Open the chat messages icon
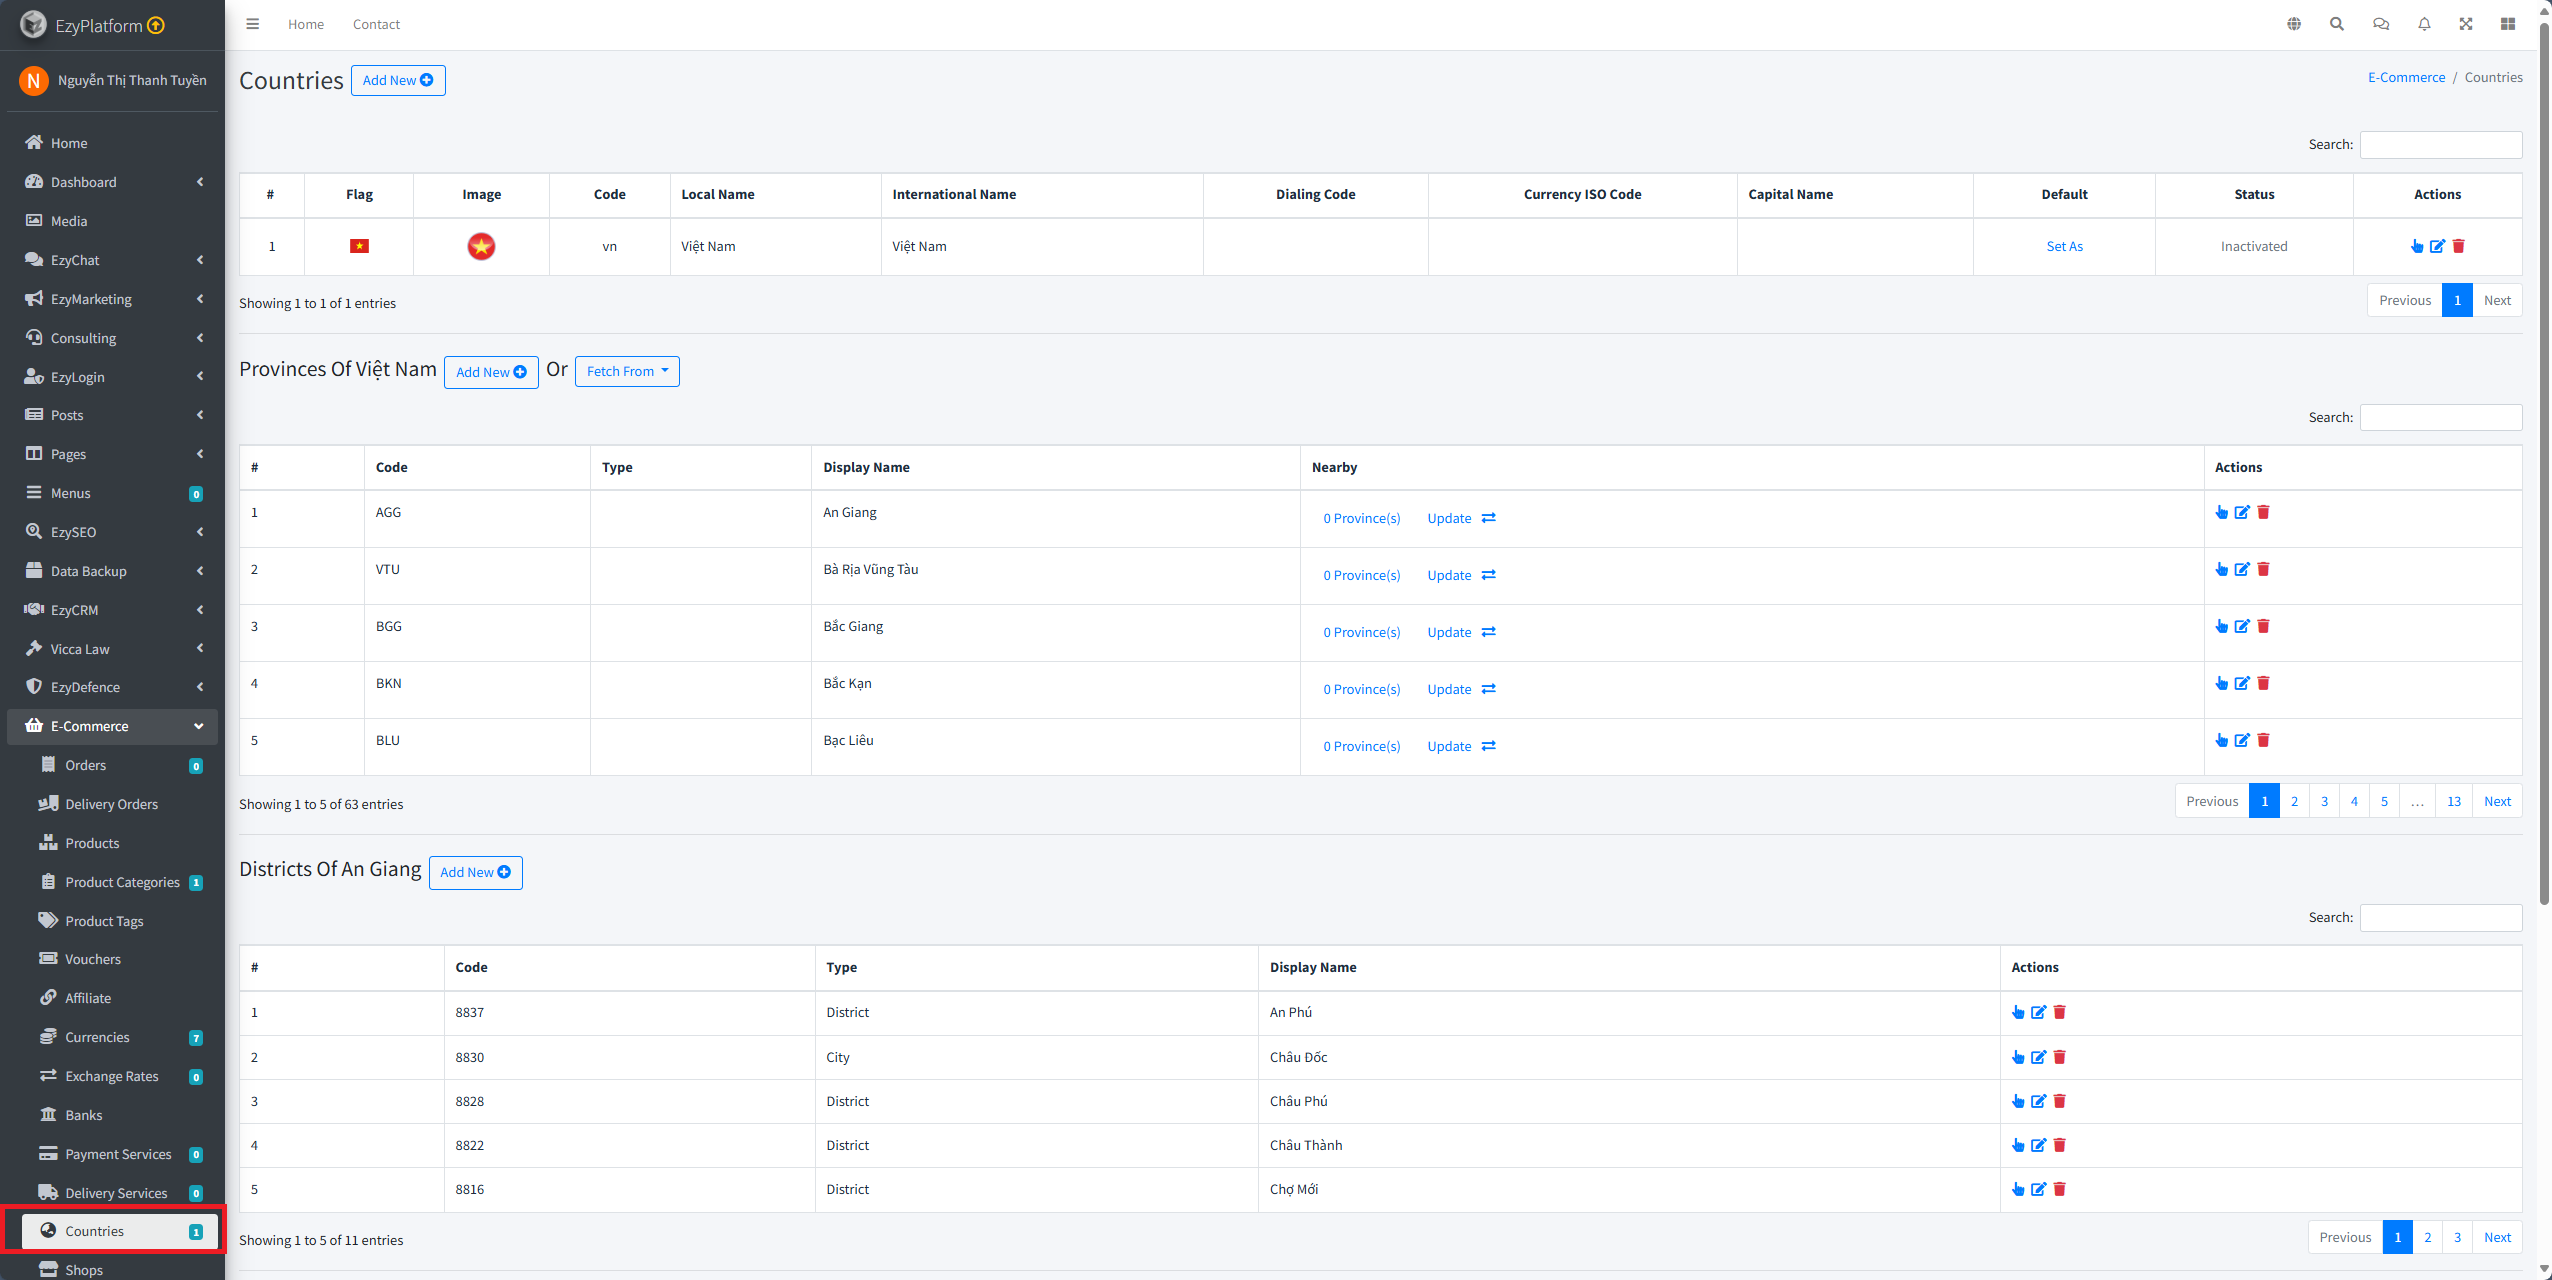Viewport: 2552px width, 1280px height. coord(2381,24)
